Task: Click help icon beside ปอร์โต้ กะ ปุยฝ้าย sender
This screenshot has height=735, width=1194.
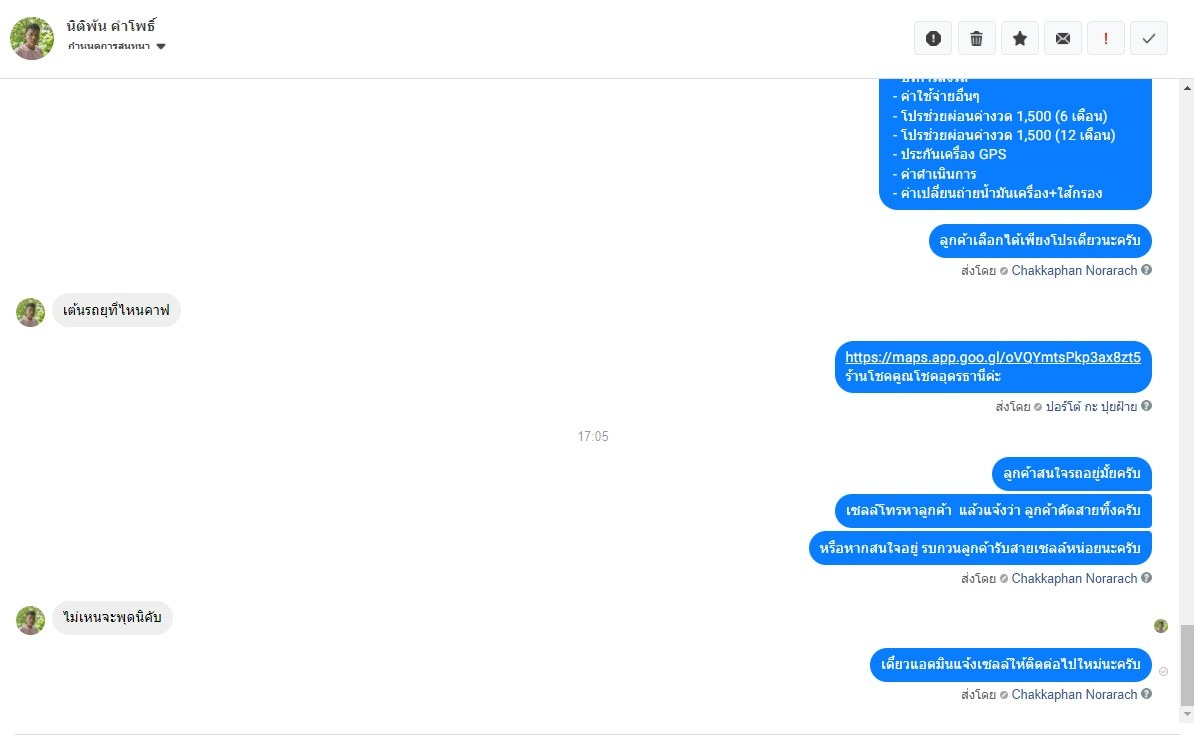Action: (1146, 406)
